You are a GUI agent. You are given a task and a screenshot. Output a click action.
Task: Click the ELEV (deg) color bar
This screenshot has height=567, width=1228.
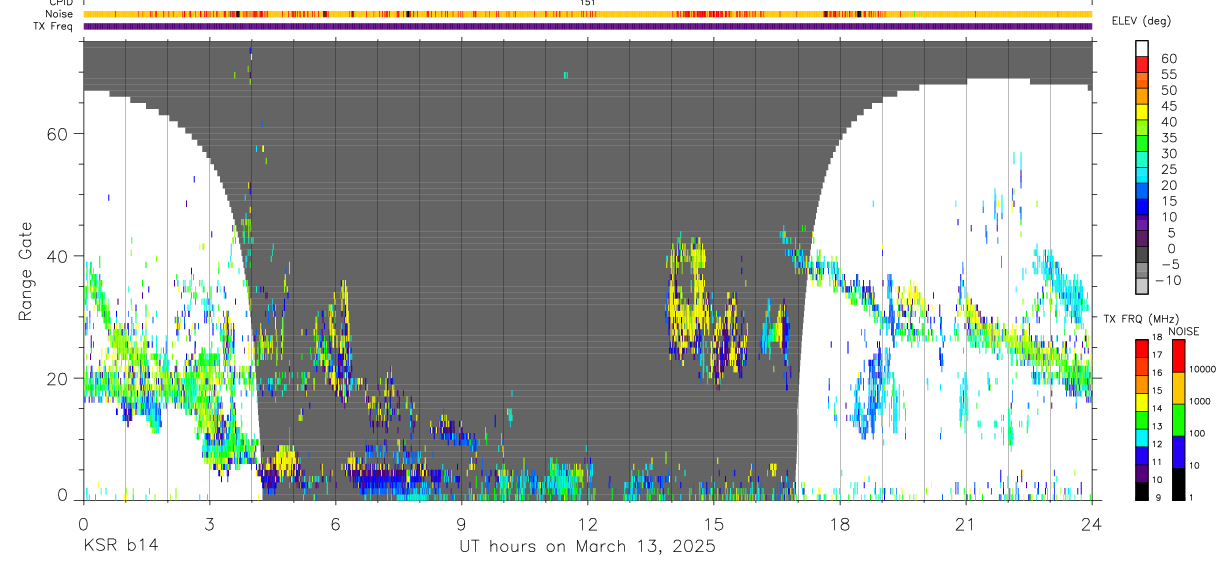click(x=1142, y=169)
